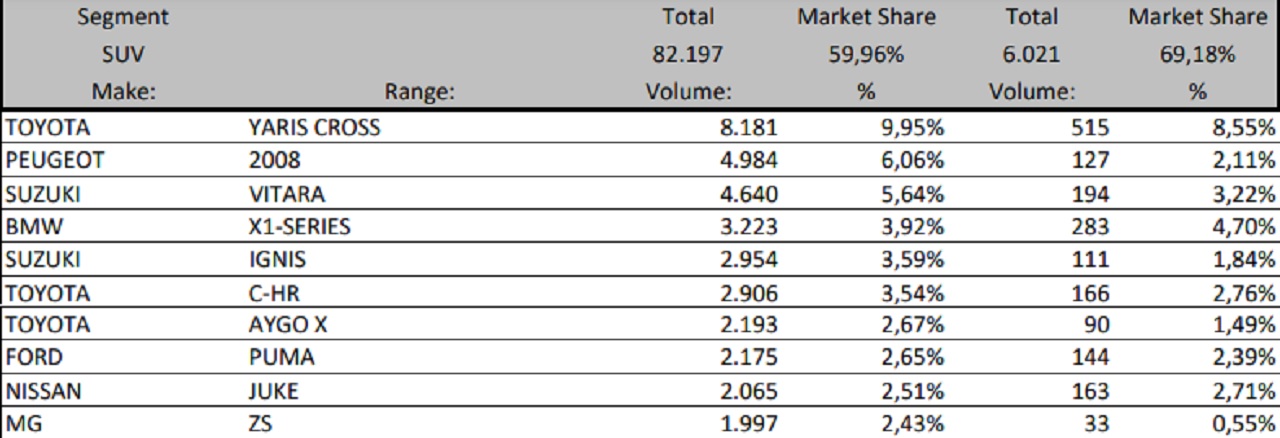Select the Make: column header
Image resolution: width=1280 pixels, height=438 pixels.
[122, 92]
